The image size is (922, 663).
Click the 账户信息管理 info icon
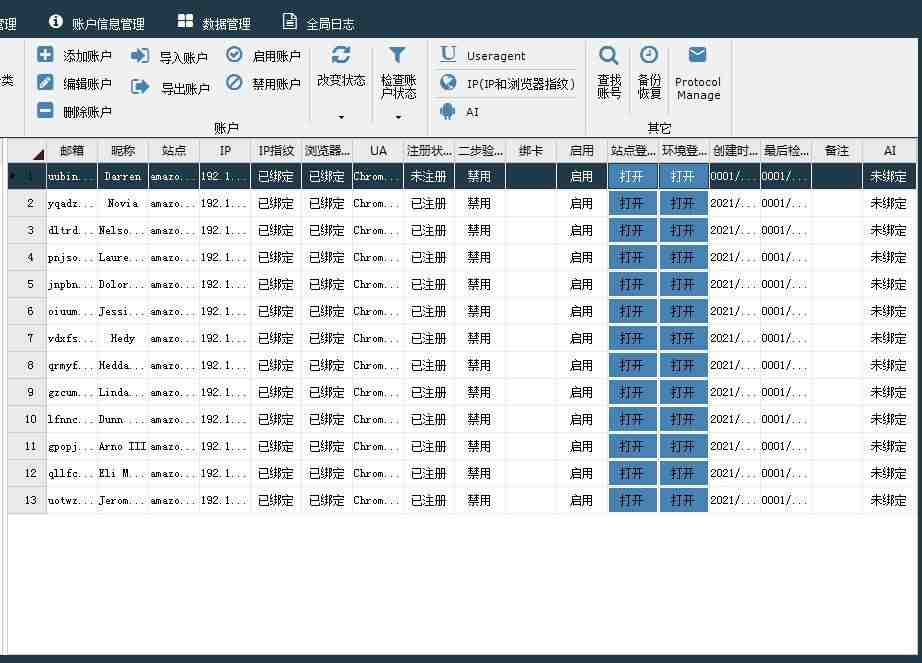click(x=56, y=22)
